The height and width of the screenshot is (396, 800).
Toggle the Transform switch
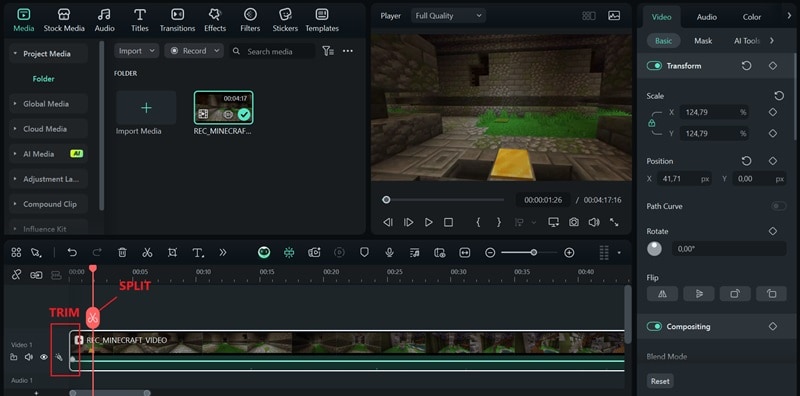pyautogui.click(x=654, y=66)
